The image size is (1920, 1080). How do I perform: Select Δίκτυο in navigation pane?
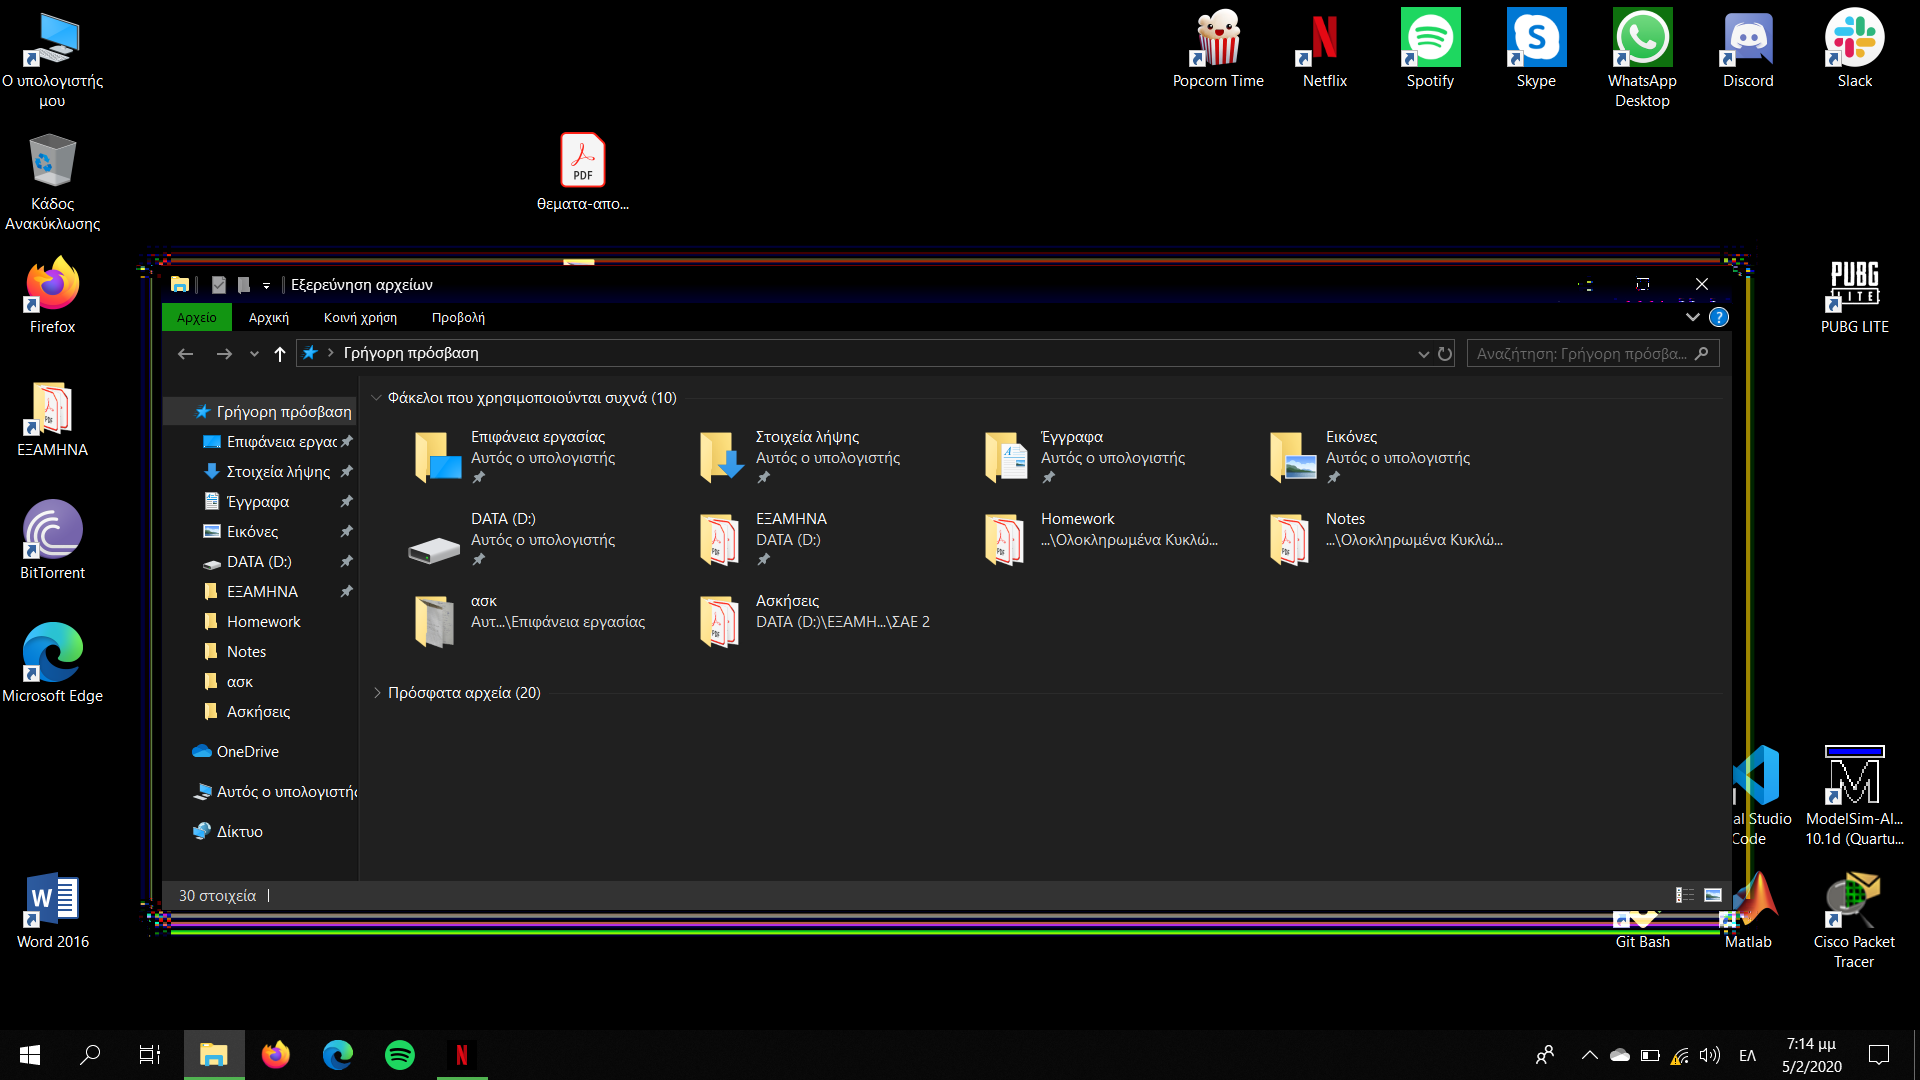coord(239,832)
